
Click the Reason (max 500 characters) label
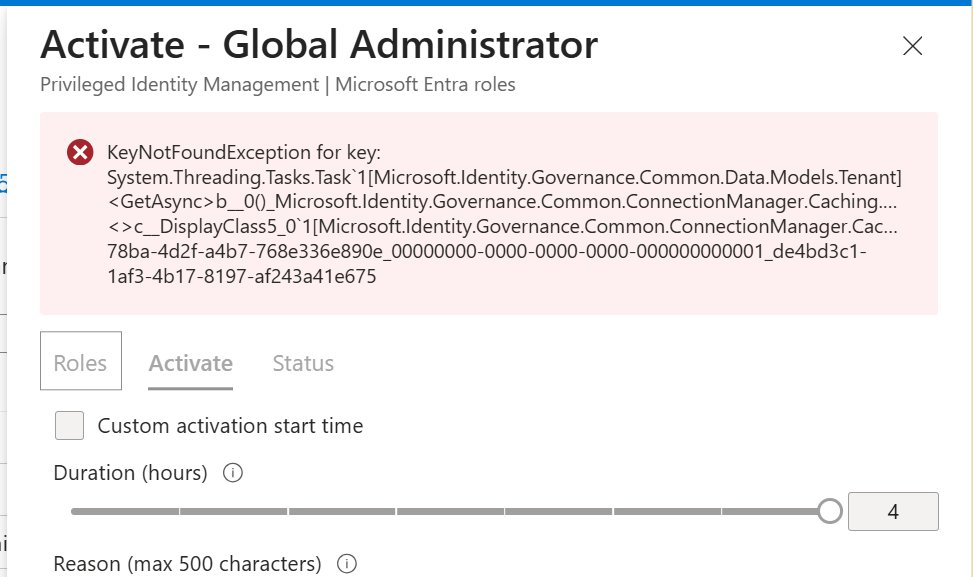point(187,564)
